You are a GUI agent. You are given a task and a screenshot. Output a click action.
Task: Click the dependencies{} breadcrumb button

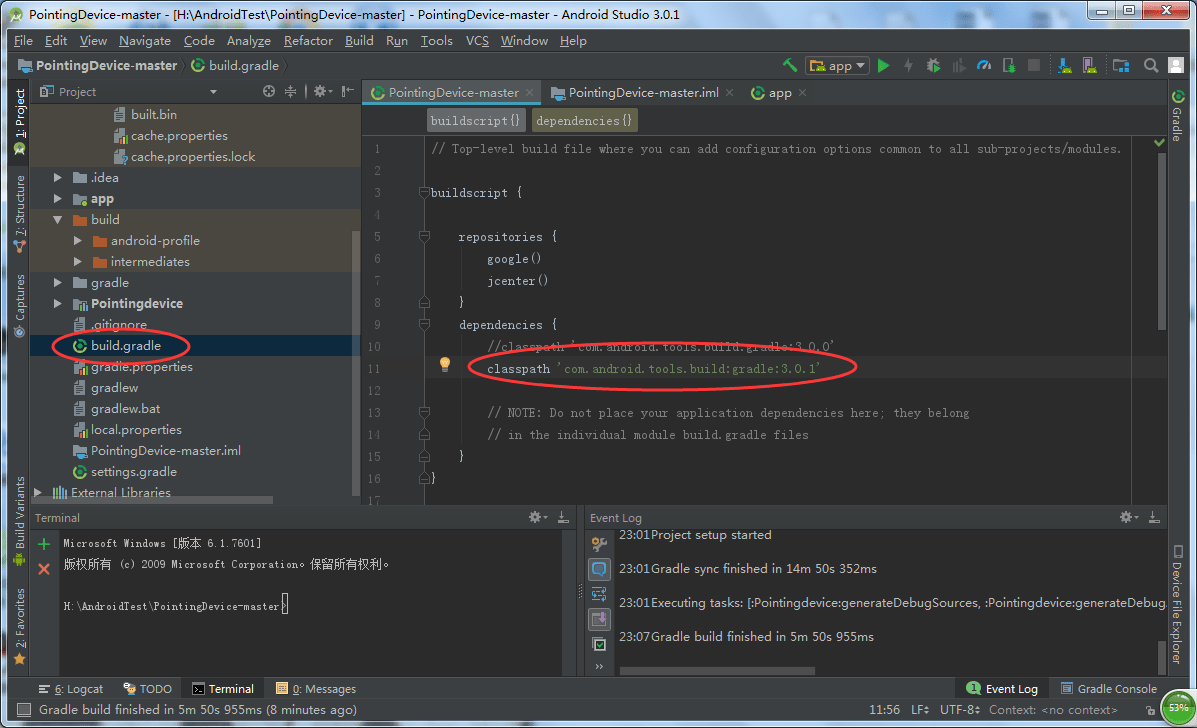[583, 120]
